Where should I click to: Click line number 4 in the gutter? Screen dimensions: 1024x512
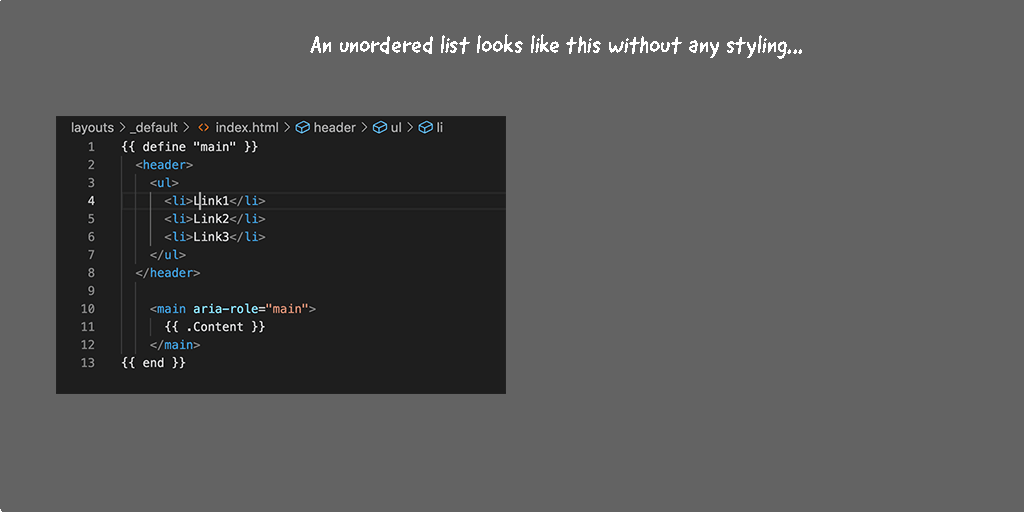point(91,201)
